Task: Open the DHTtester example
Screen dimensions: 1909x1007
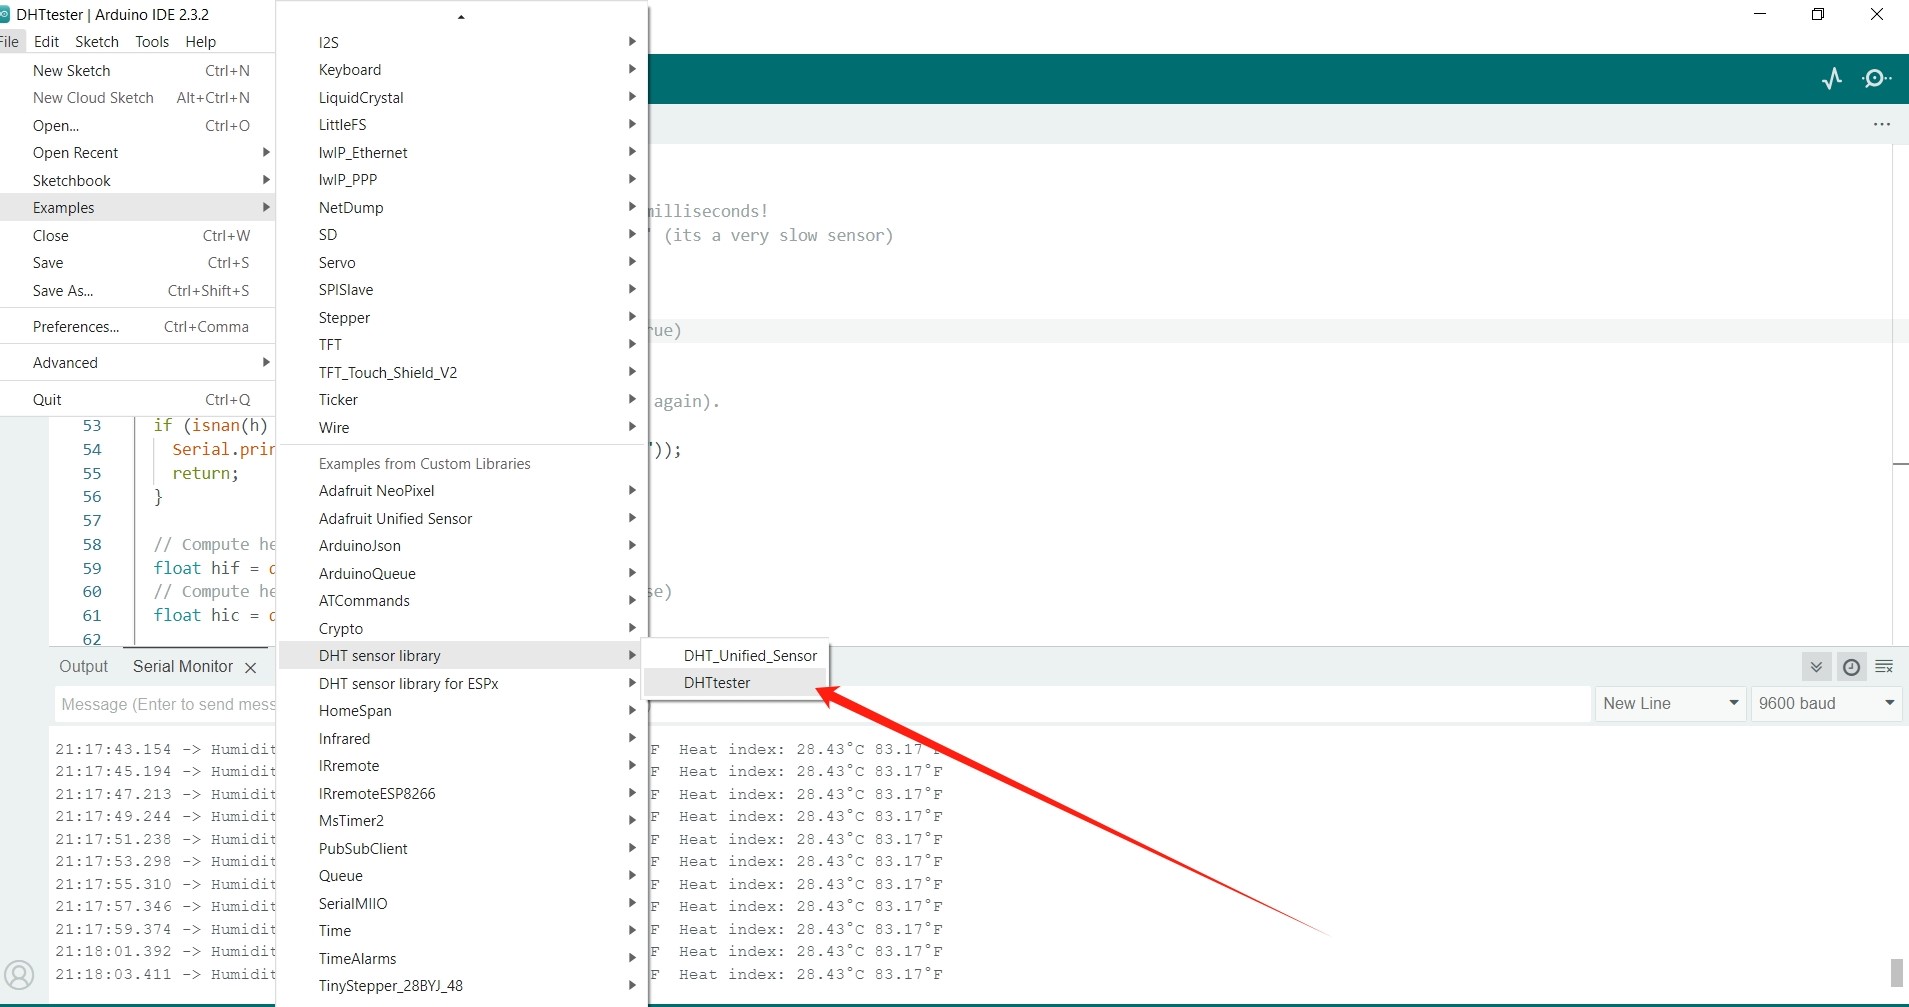Action: [x=734, y=683]
